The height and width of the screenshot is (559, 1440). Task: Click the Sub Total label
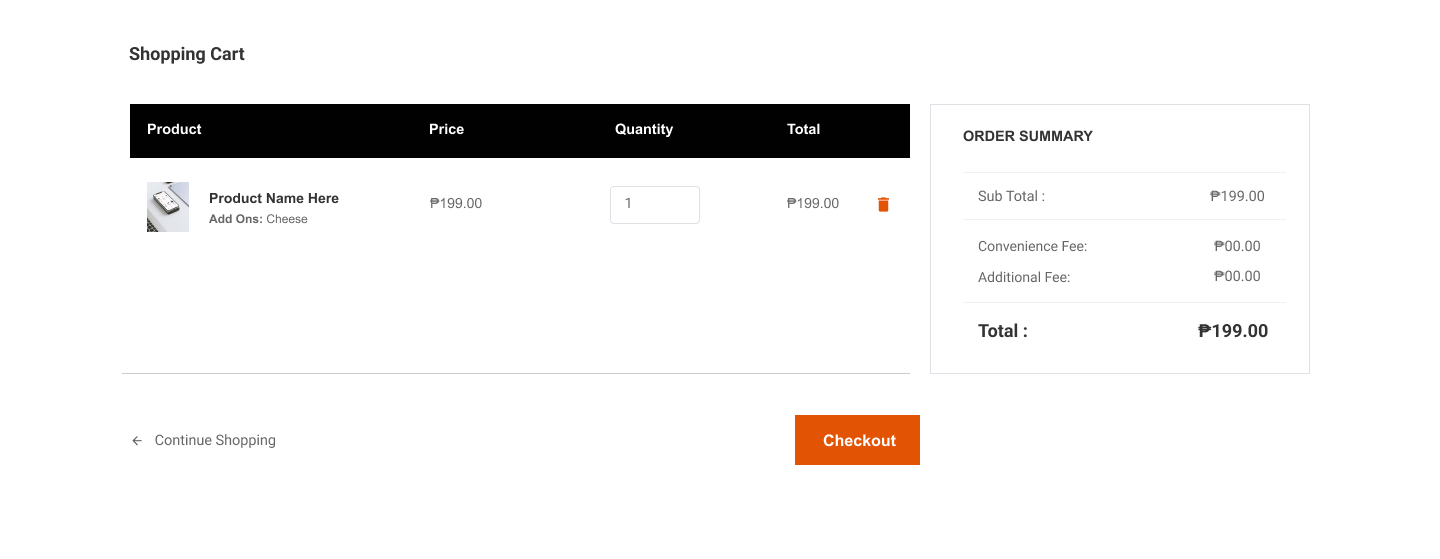coord(1011,196)
